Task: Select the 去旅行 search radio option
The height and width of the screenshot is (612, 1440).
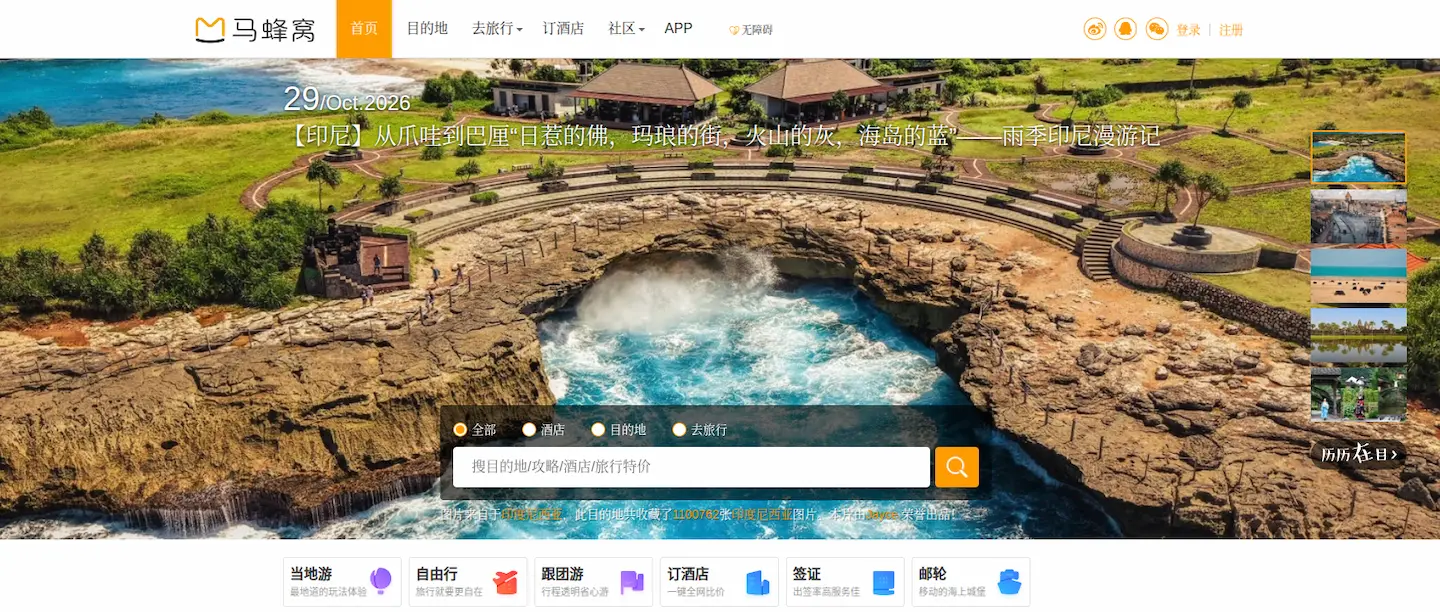Action: click(x=679, y=429)
